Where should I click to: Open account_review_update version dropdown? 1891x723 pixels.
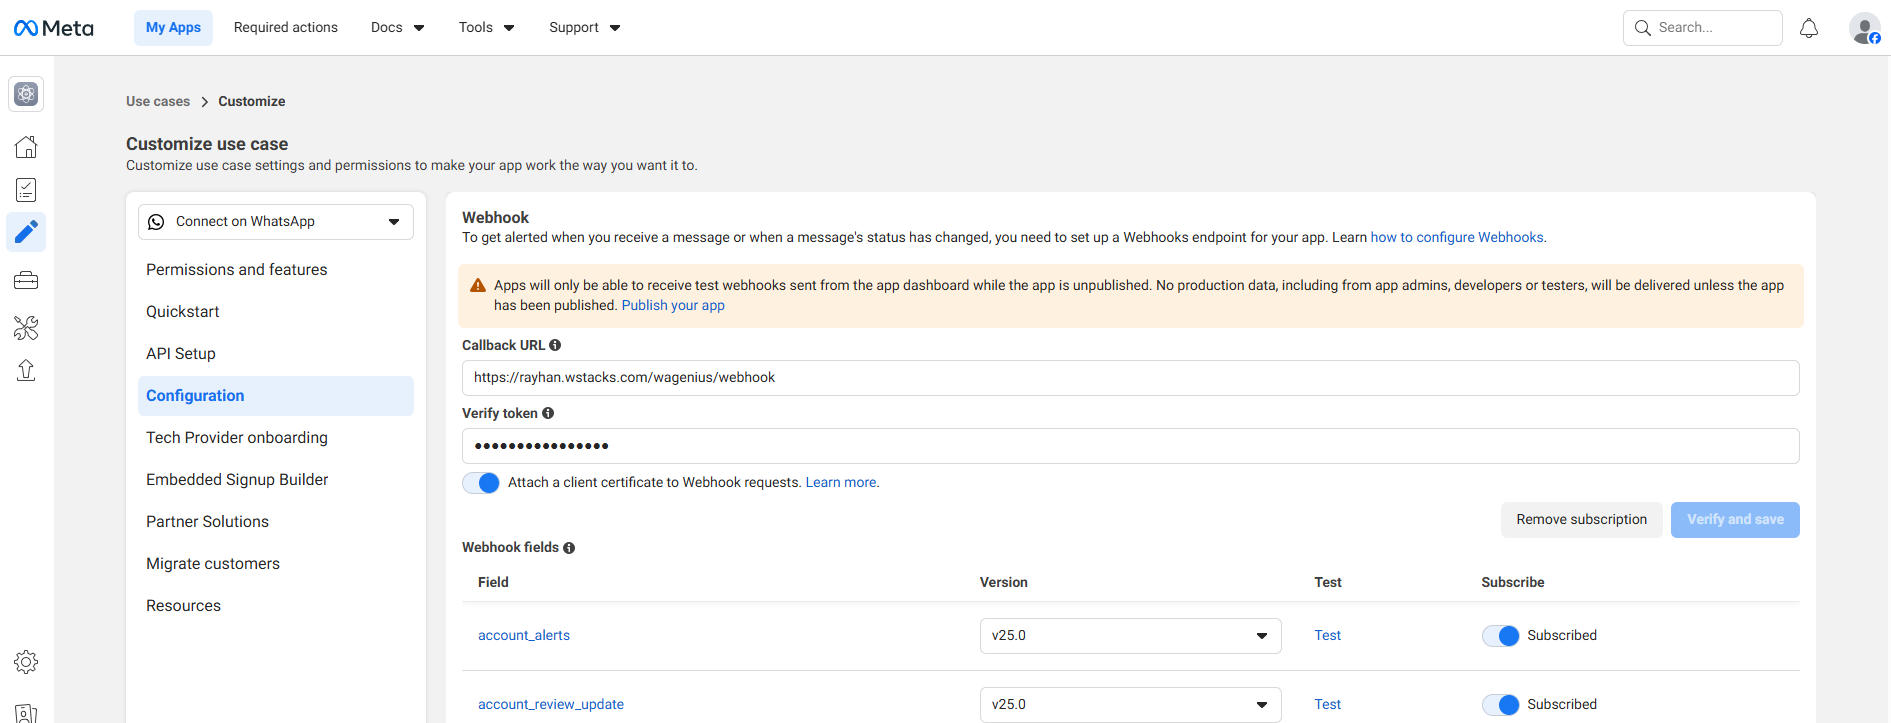point(1131,705)
